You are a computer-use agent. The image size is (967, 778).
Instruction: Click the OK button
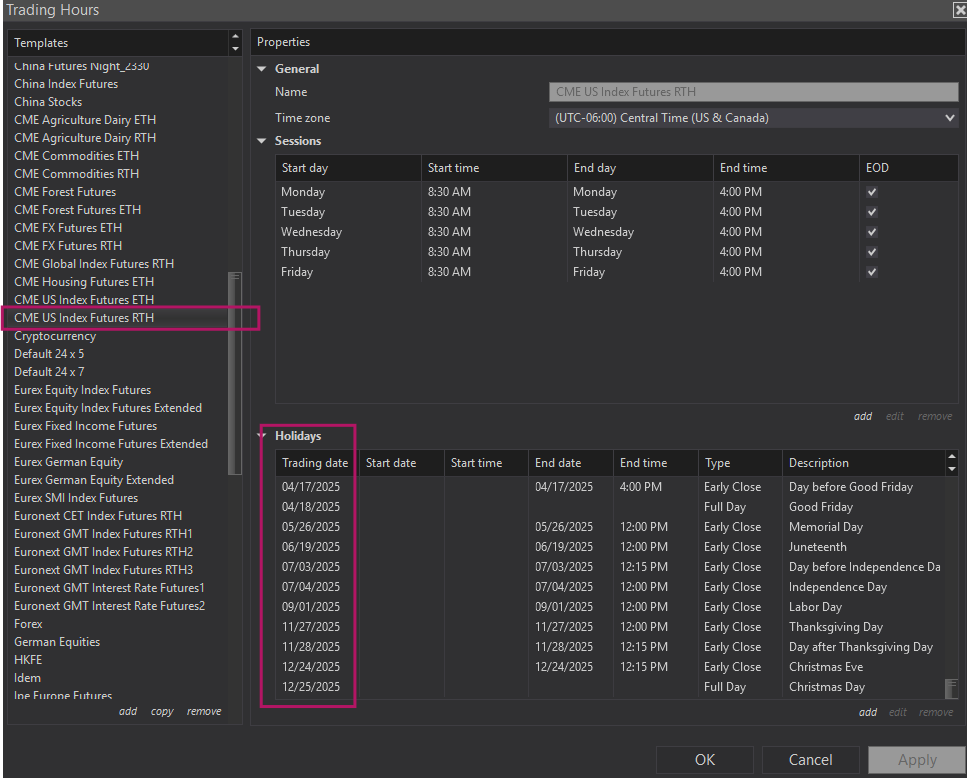(705, 760)
